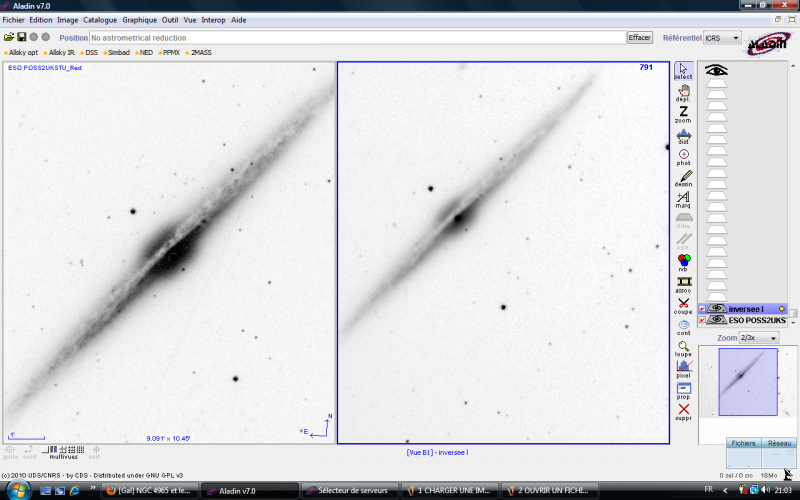Choose the nine-view multivues layout
Image resolution: width=800 pixels, height=500 pixels.
coord(71,450)
